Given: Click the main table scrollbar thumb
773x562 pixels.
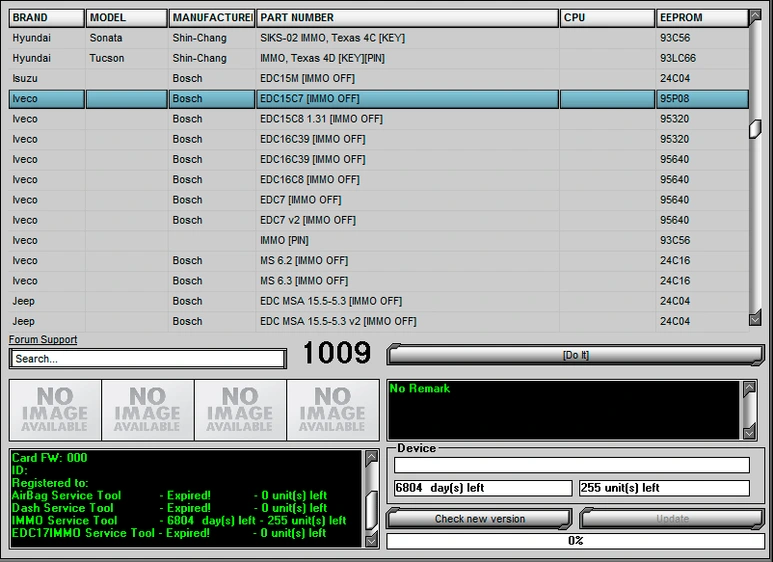Looking at the screenshot, I should point(755,129).
